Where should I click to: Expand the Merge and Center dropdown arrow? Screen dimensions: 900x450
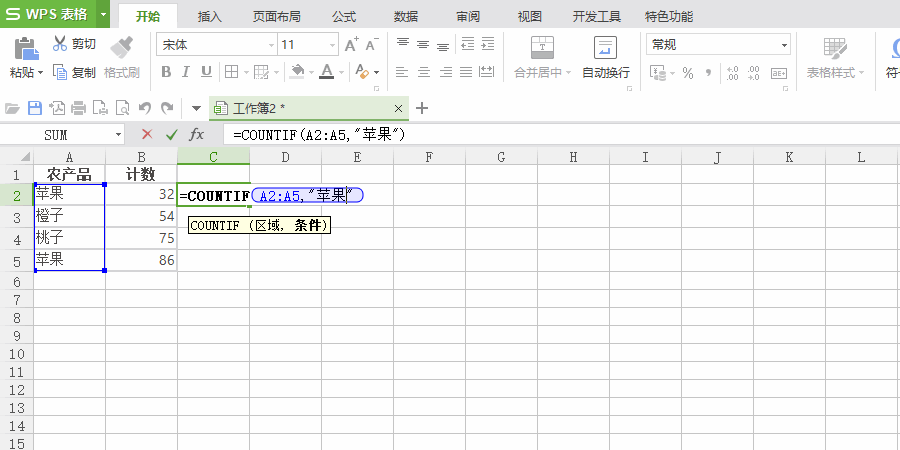click(x=568, y=73)
